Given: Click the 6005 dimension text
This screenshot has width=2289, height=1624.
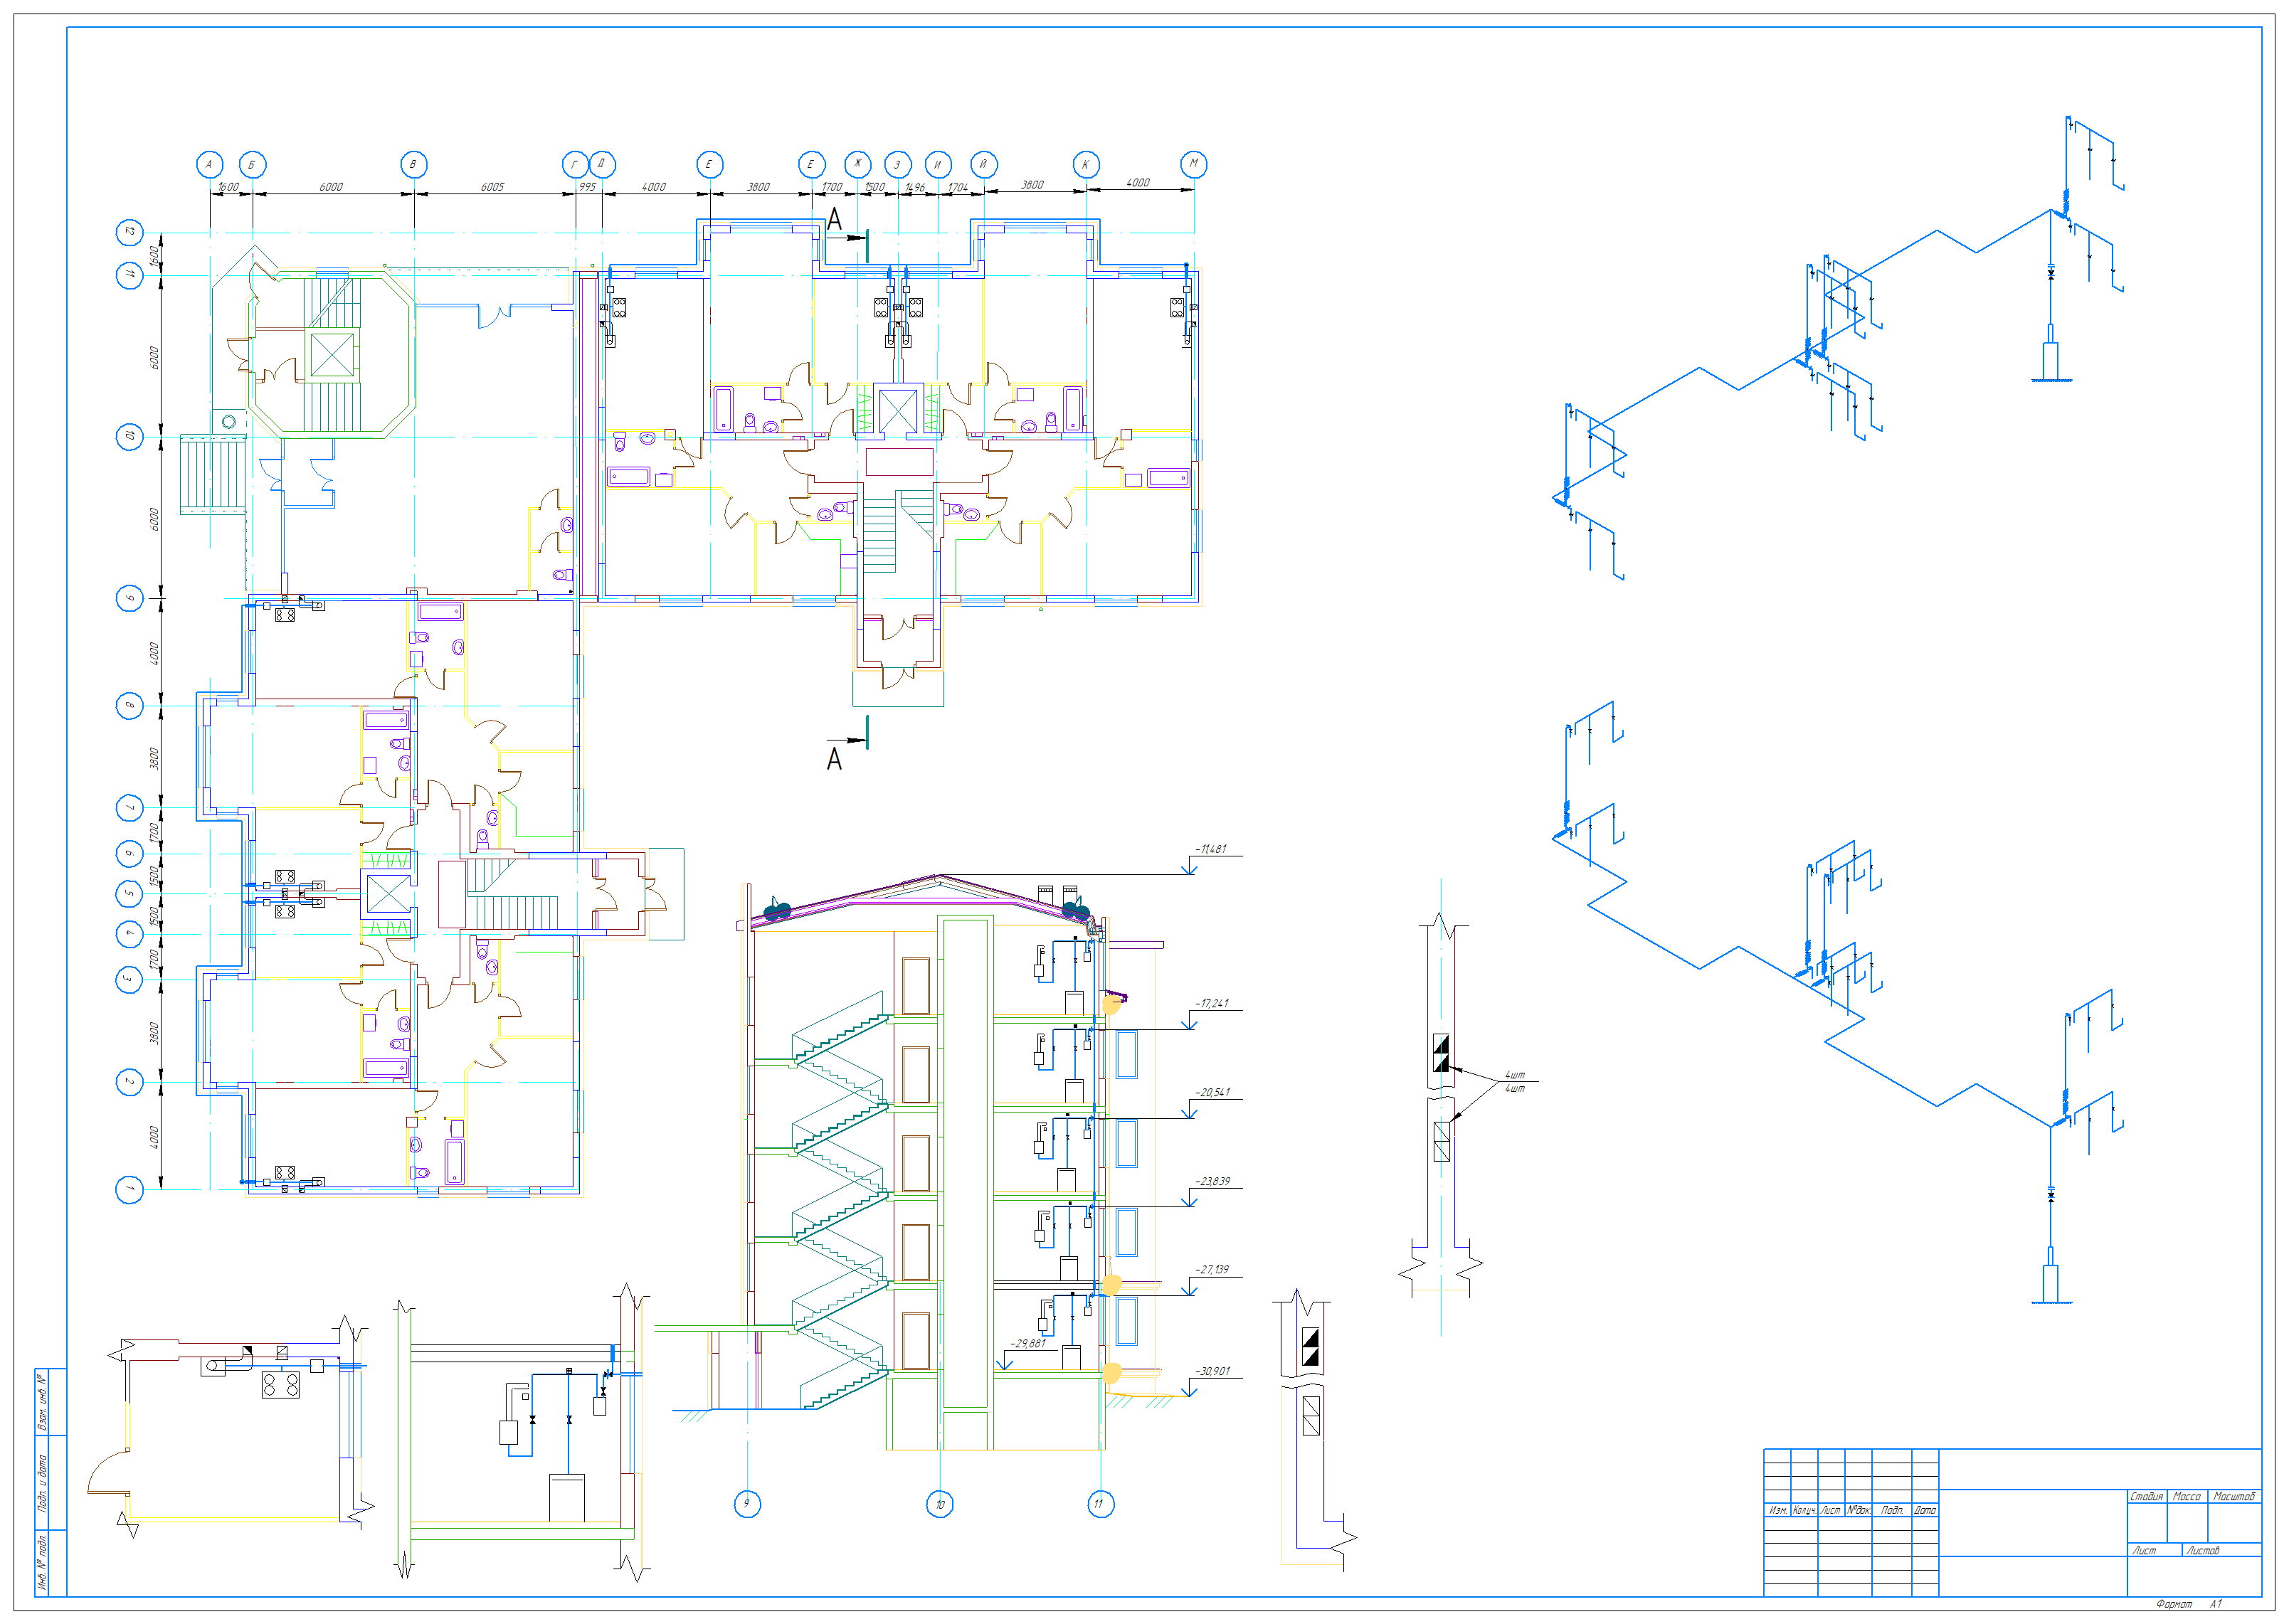Looking at the screenshot, I should point(492,187).
